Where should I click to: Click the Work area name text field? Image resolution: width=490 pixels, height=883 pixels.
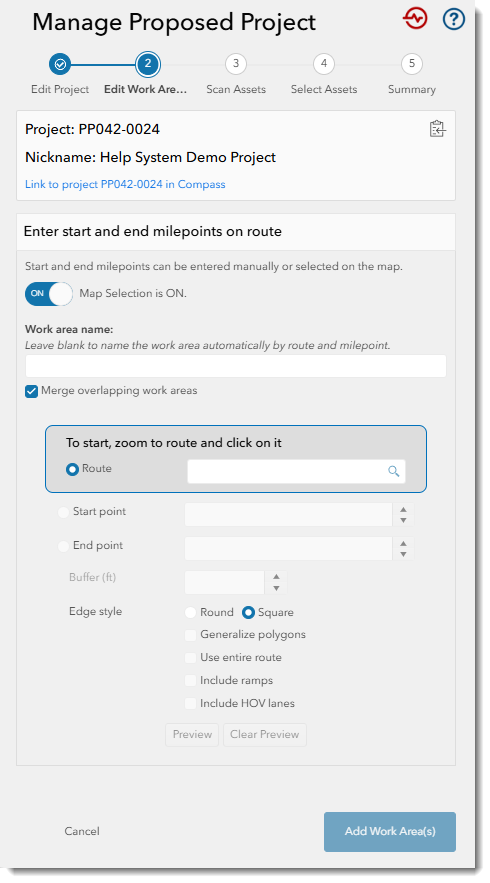[235, 366]
